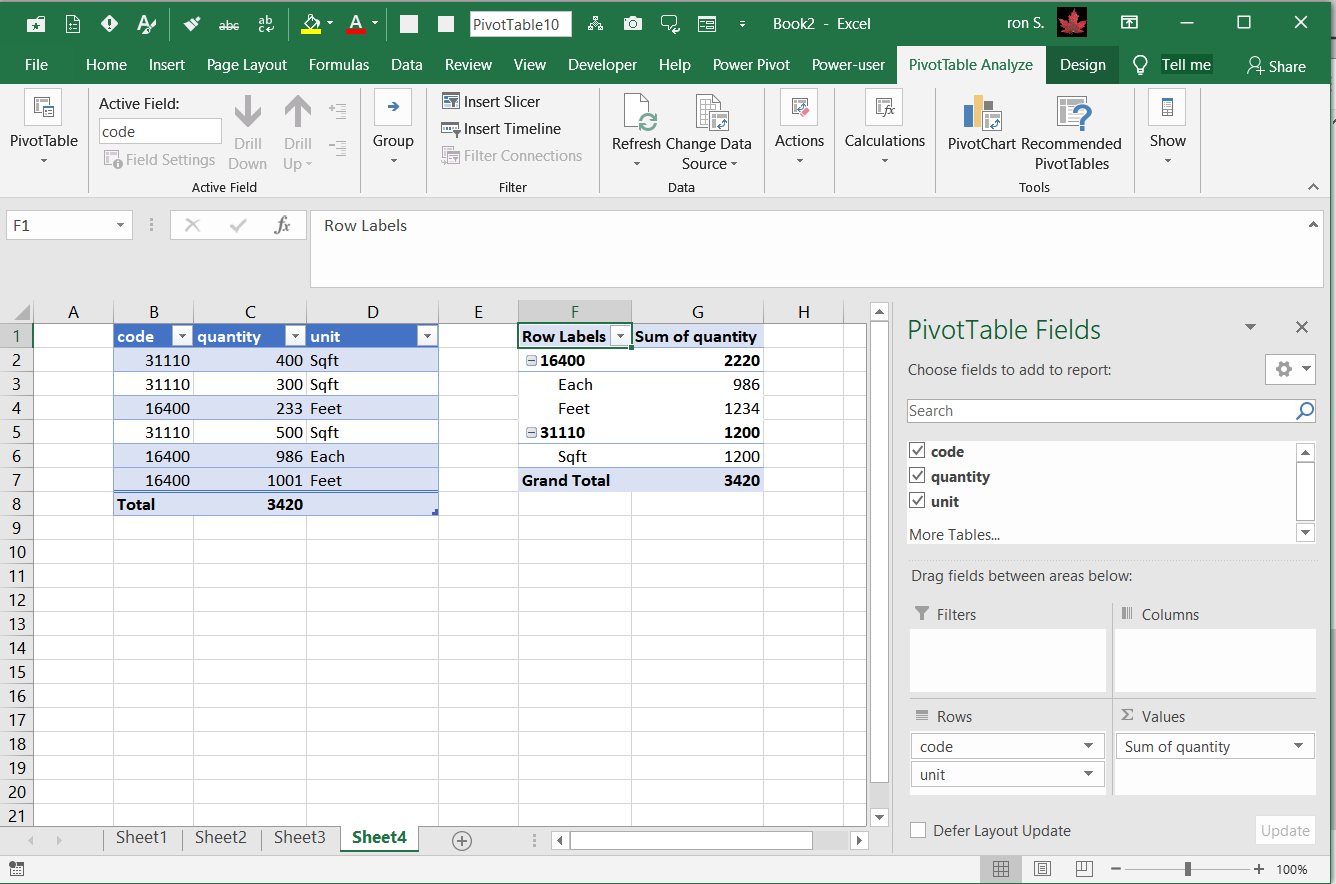
Task: Click the Active Field name box
Action: pos(160,131)
